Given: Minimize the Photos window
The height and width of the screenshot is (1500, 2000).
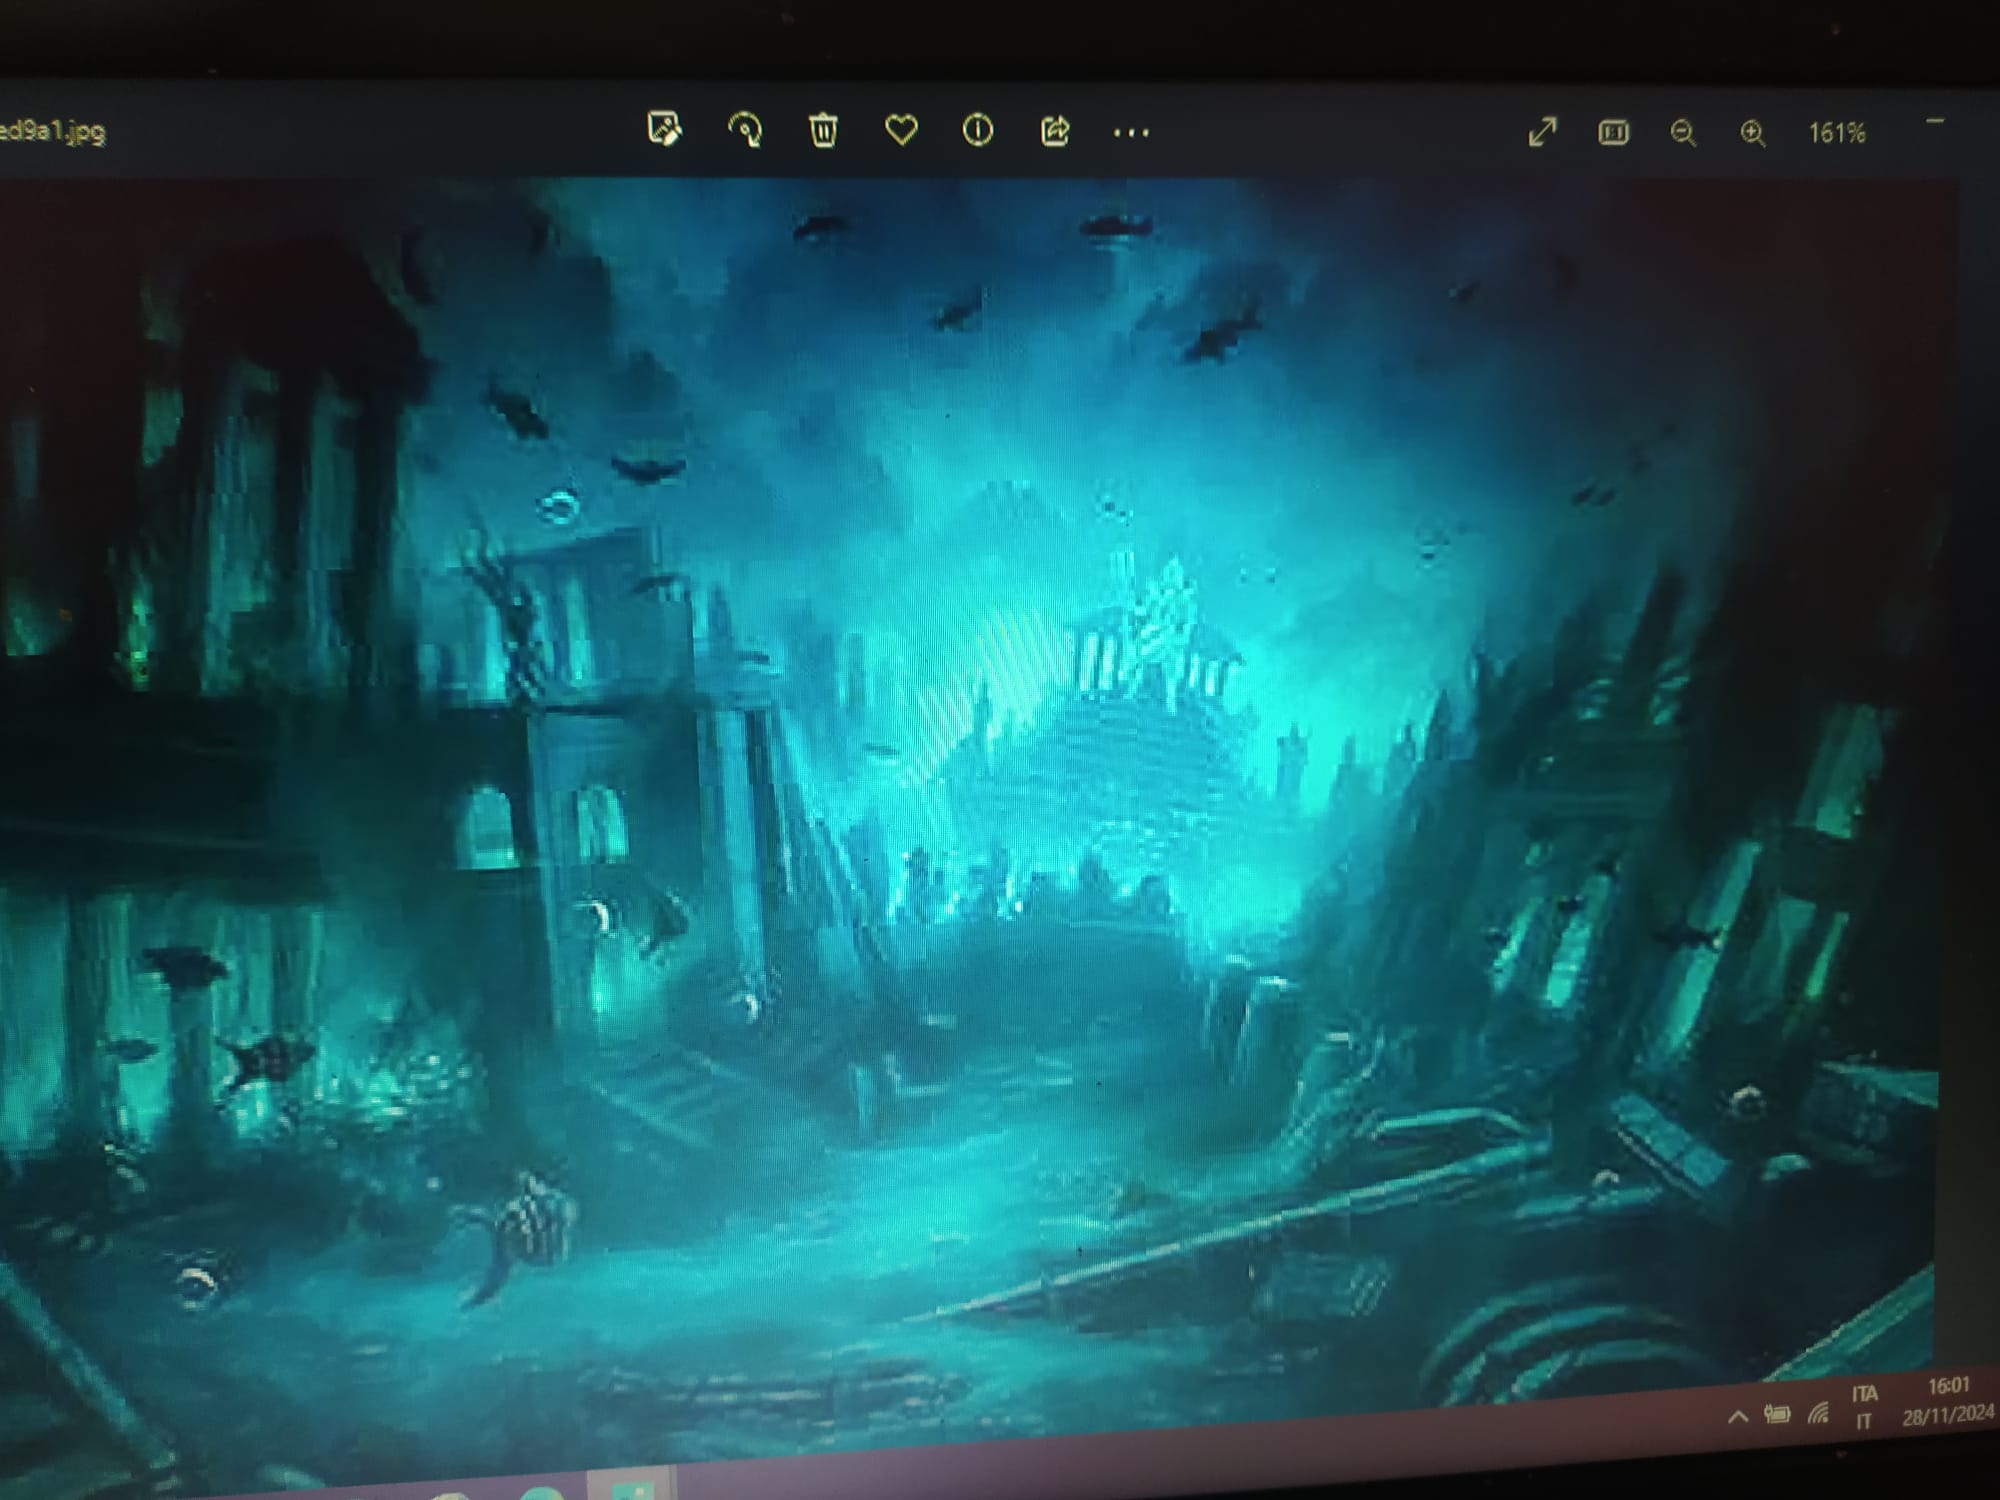Looking at the screenshot, I should (1935, 122).
